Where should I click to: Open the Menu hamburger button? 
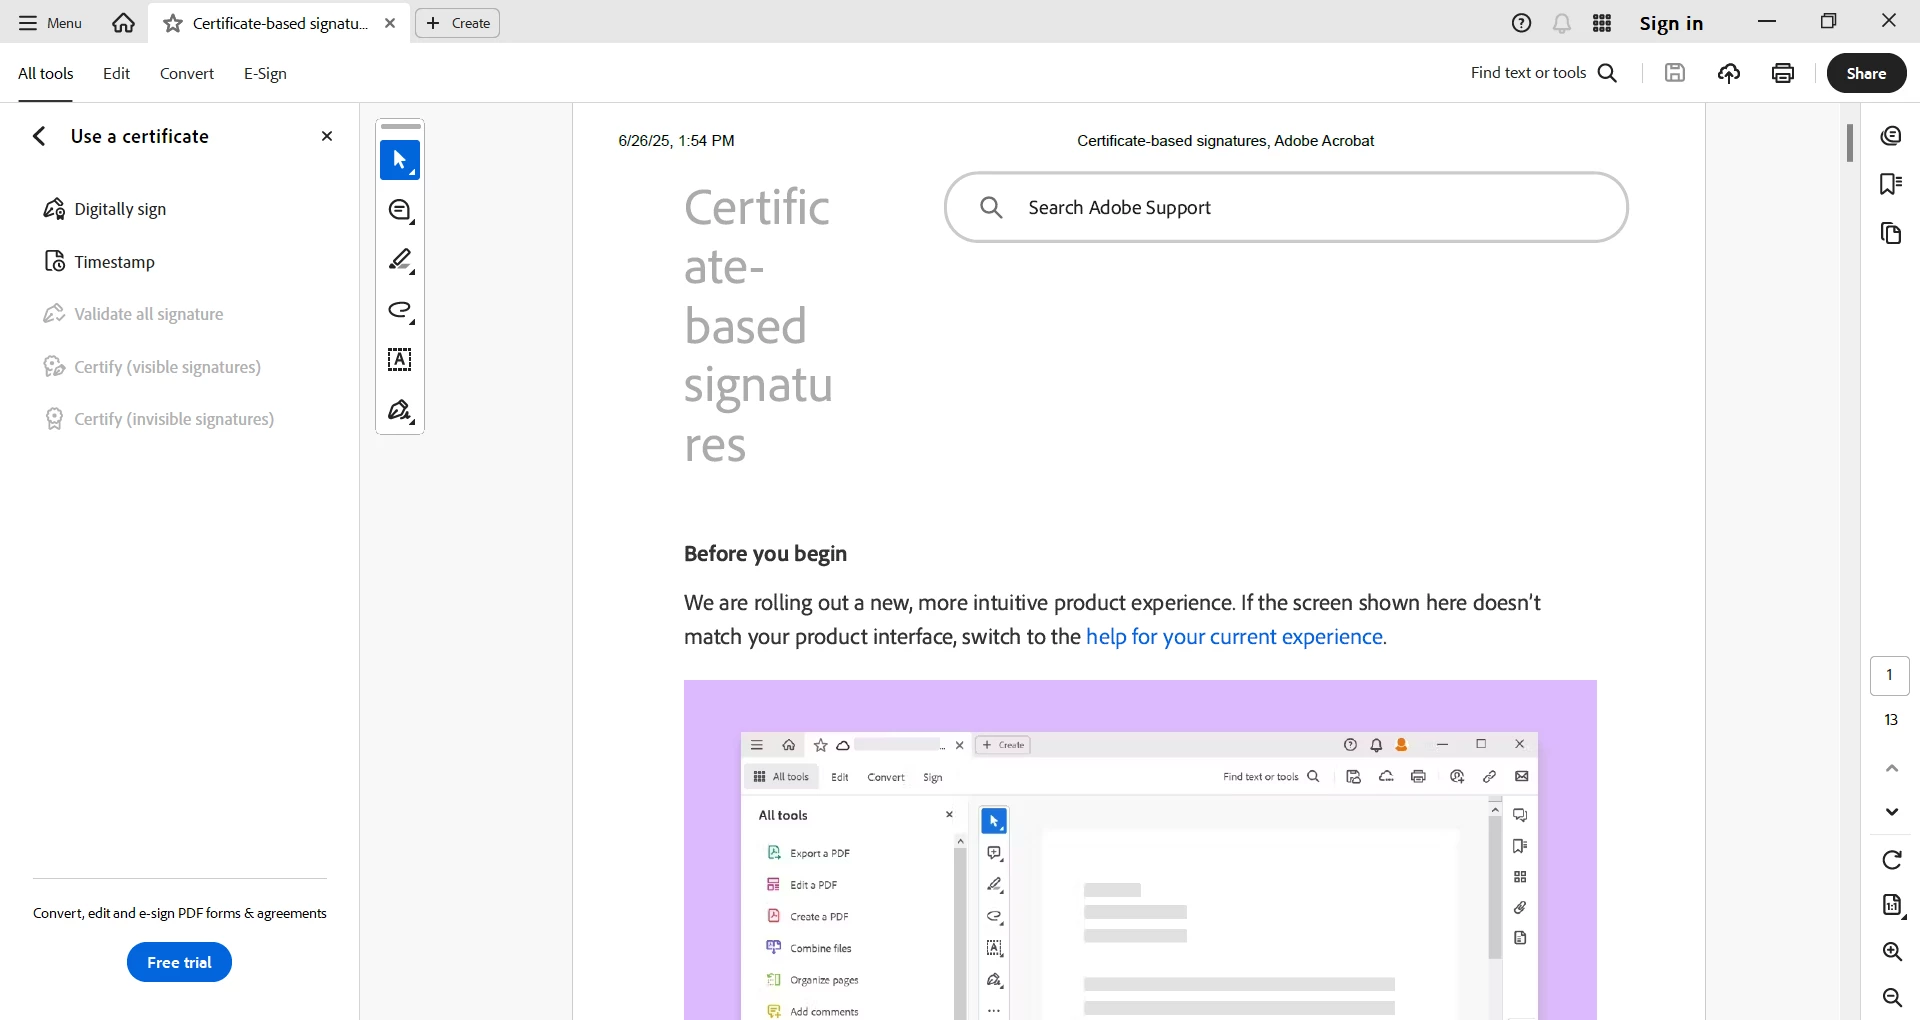click(x=50, y=23)
